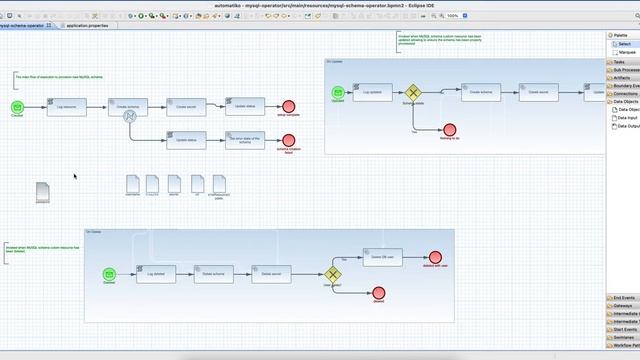Select the 'Delete secret' task
Screen dimensions: 640x360
click(x=271, y=274)
